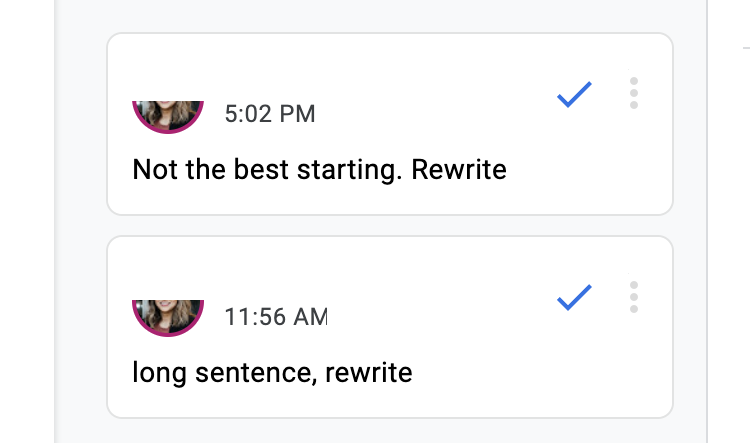Screen dimensions: 750x443
Task: Select the 11:56 AM timestamp
Action: click(x=276, y=317)
